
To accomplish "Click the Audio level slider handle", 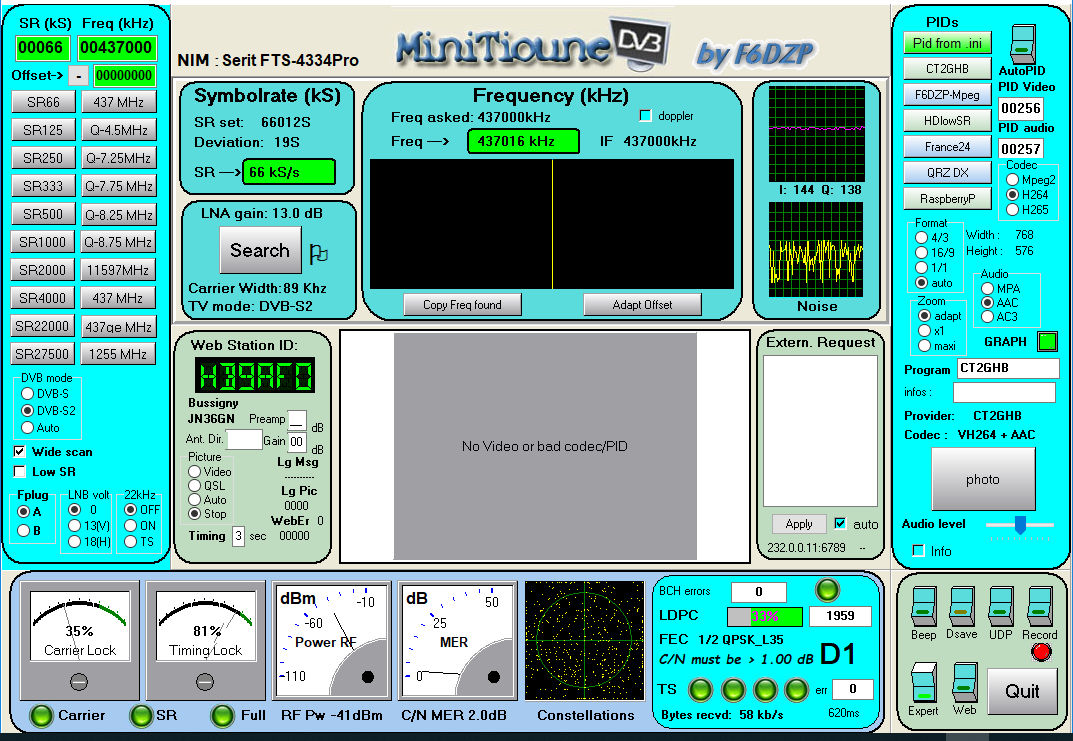I will click(x=1020, y=525).
